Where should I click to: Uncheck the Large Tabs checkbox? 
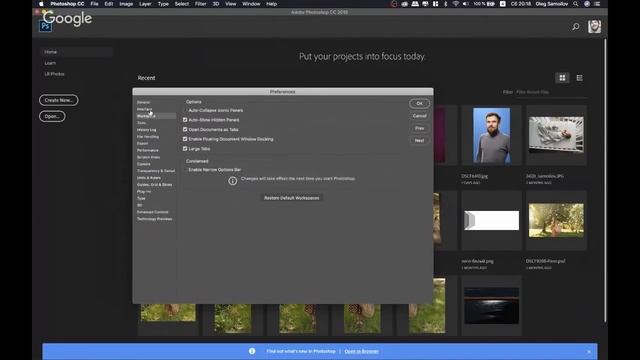(185, 149)
